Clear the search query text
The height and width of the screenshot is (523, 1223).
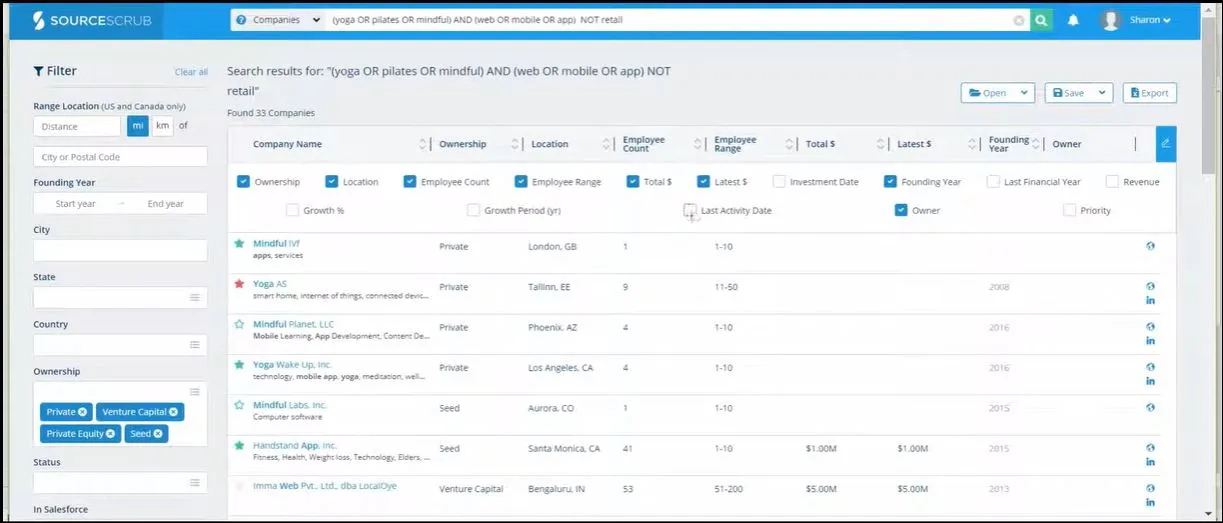1019,20
